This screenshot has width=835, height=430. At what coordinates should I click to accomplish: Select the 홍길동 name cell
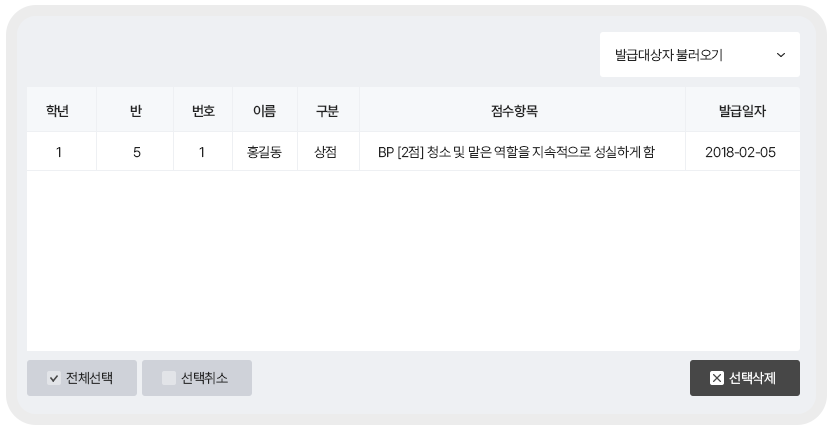(265, 152)
